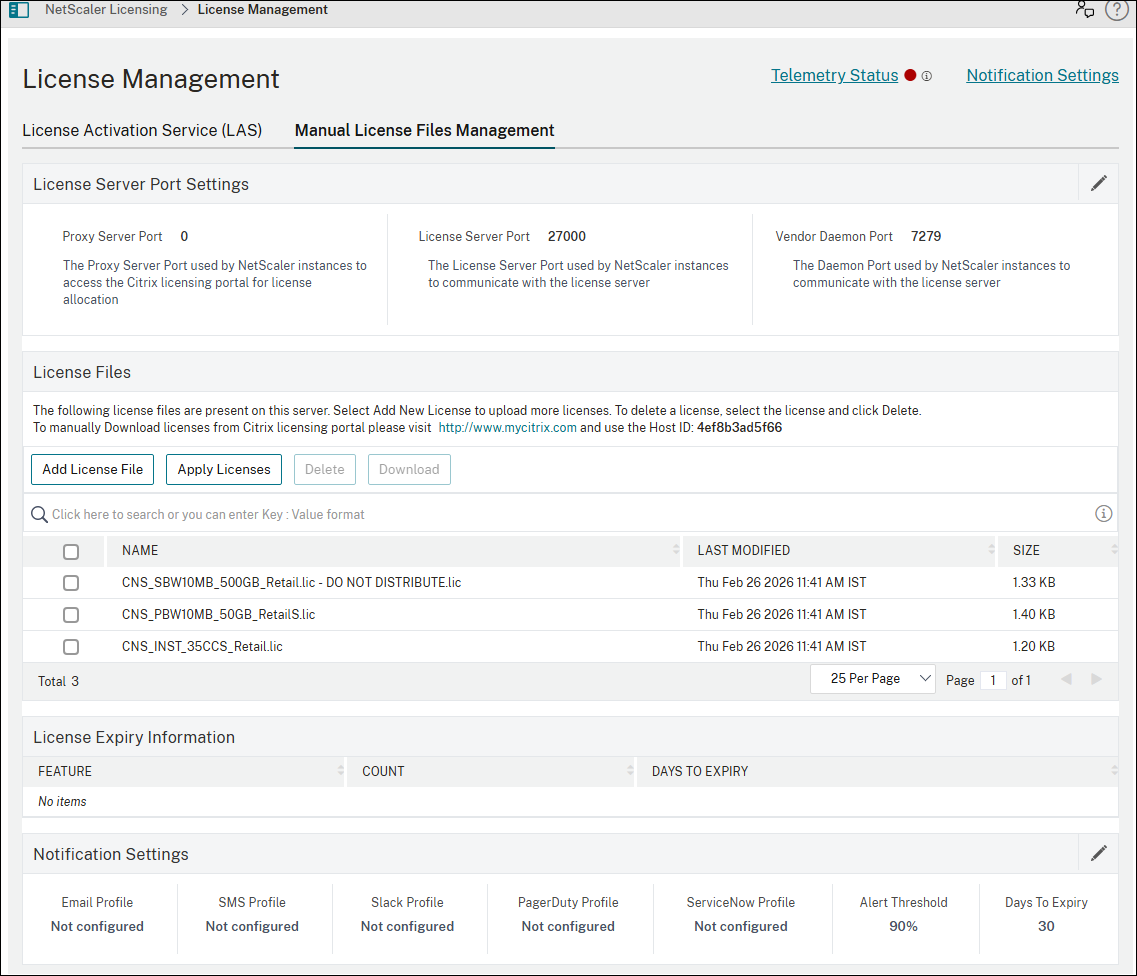
Task: Select Manual License Files Management tab
Action: pos(424,131)
